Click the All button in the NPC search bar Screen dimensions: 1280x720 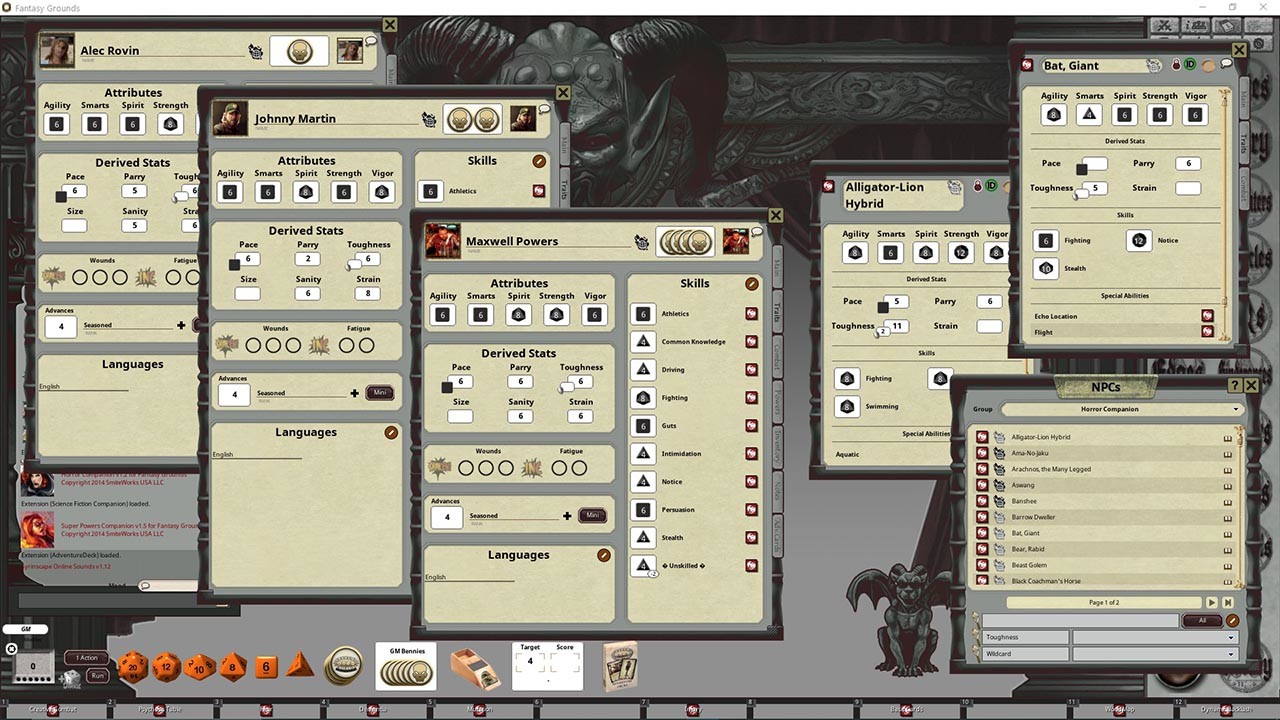[1203, 620]
